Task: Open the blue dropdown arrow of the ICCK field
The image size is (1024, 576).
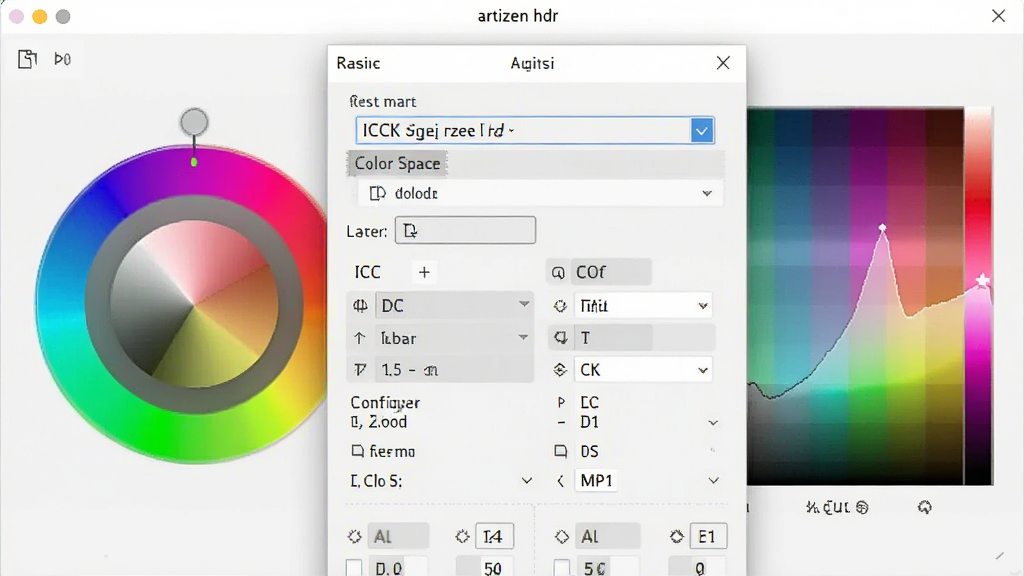Action: [x=702, y=131]
